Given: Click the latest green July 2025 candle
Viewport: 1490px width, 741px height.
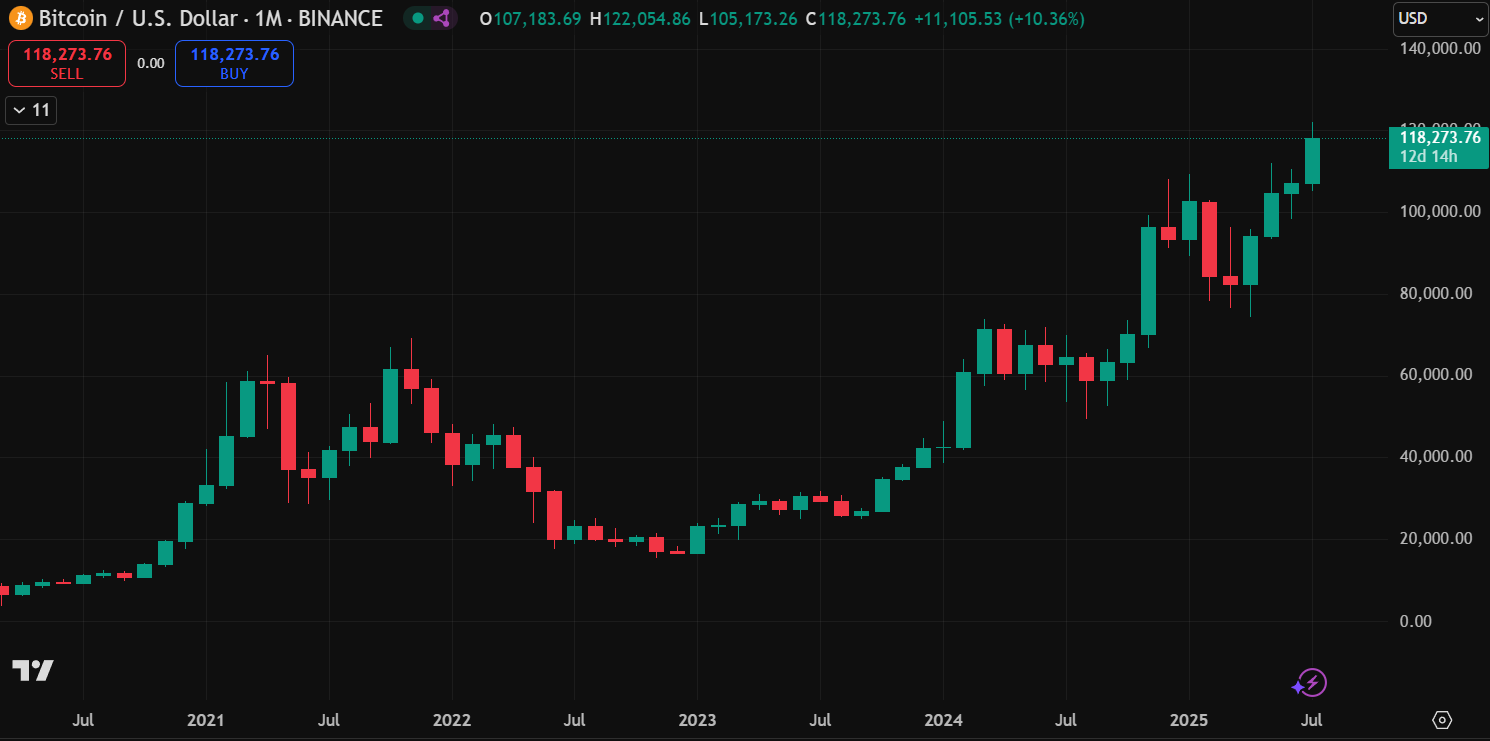Looking at the screenshot, I should (1312, 161).
